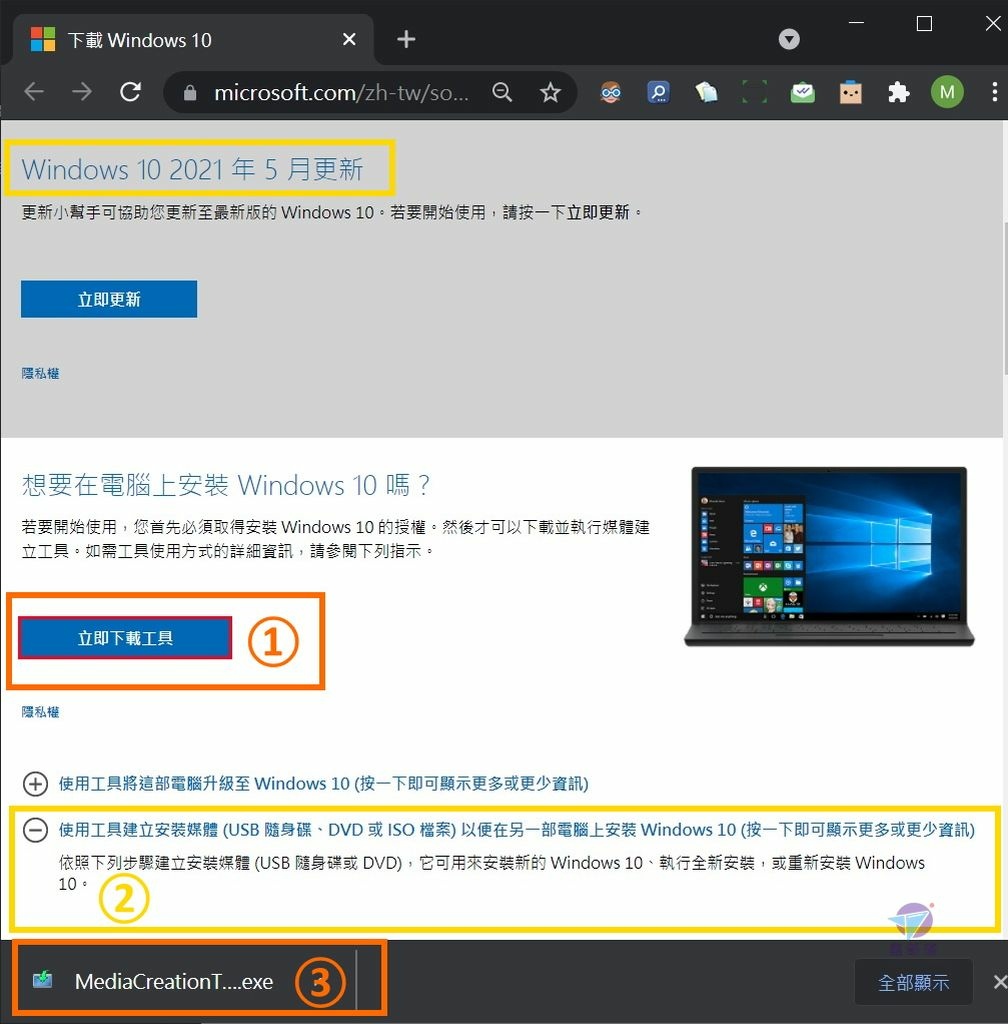Click the padlock site security icon
Image resolution: width=1008 pixels, height=1024 pixels.
coord(190,93)
